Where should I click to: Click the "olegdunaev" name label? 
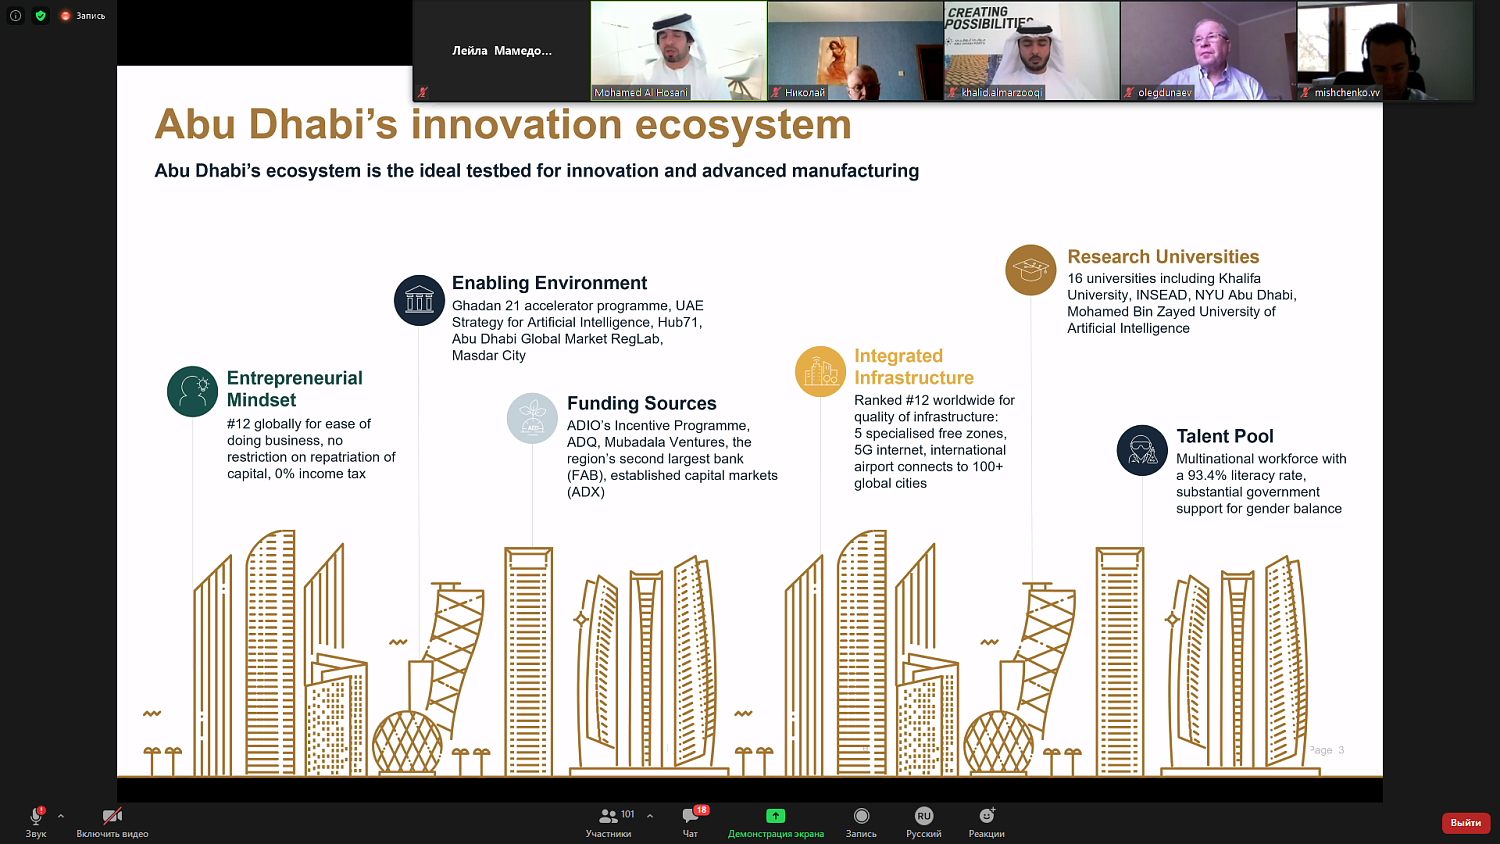point(1165,93)
